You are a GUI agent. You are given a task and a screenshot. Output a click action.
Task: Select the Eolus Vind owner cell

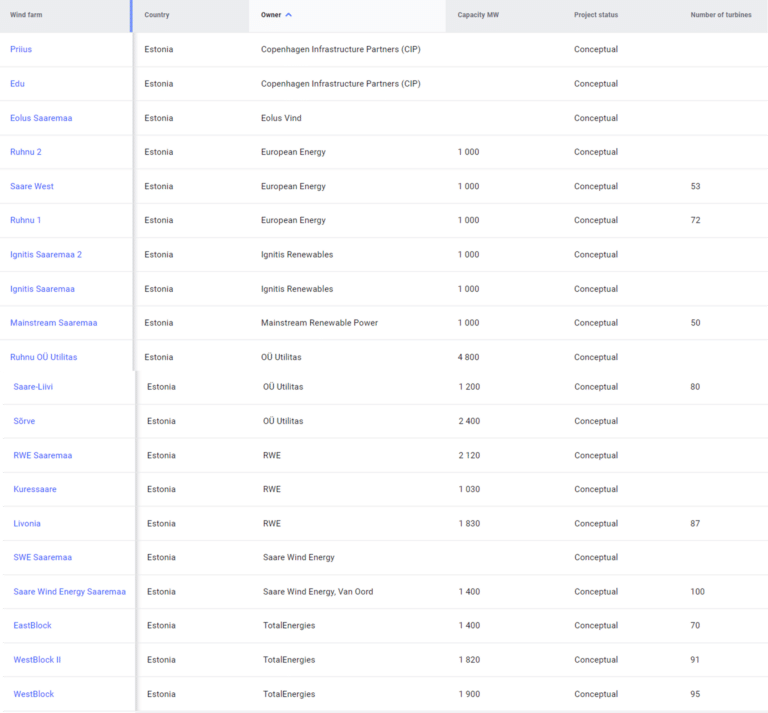pyautogui.click(x=281, y=118)
